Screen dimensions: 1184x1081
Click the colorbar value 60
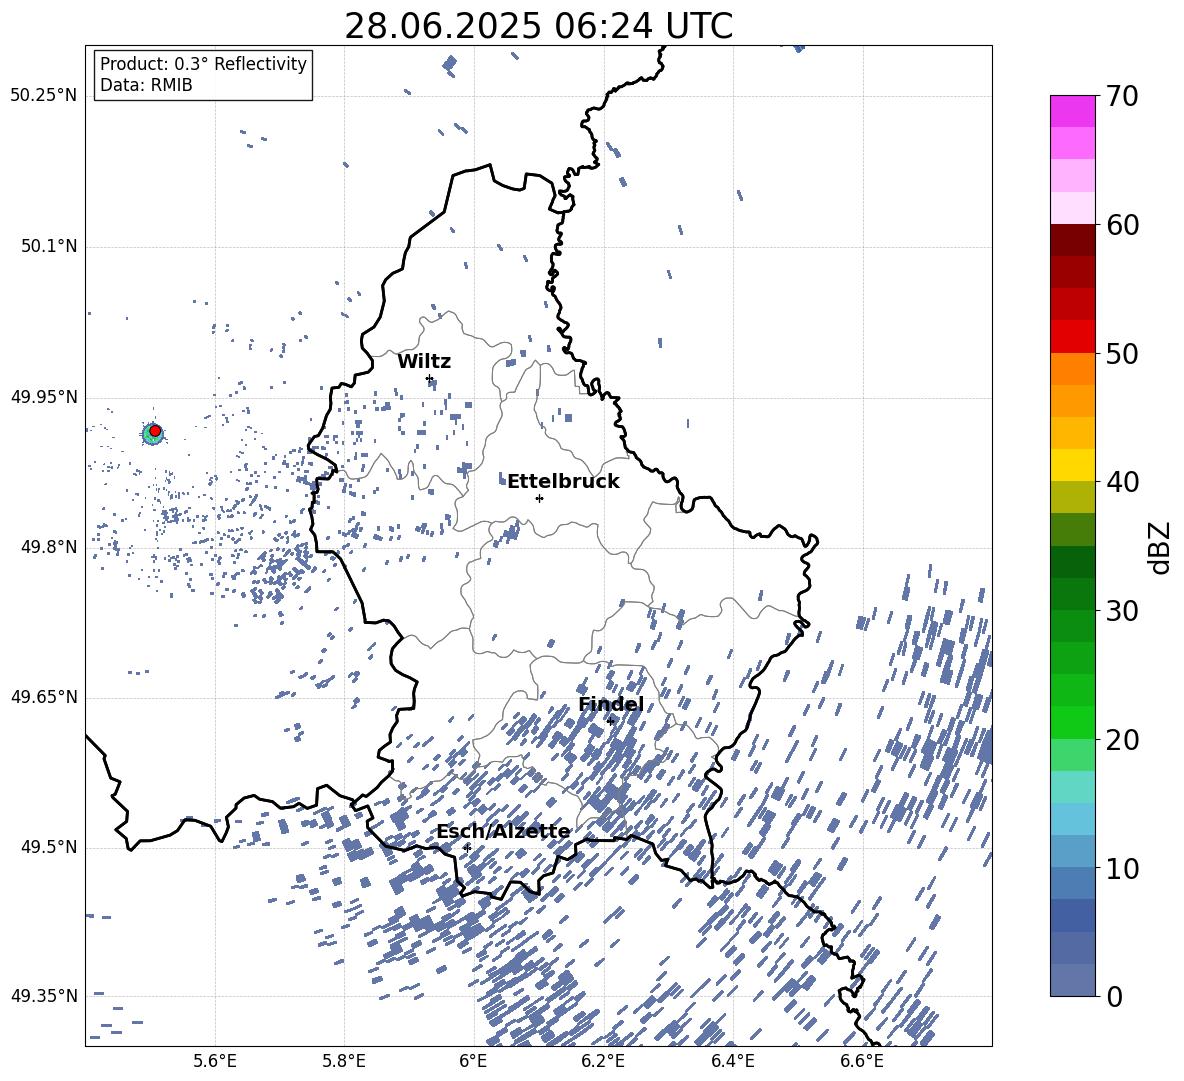point(1122,225)
